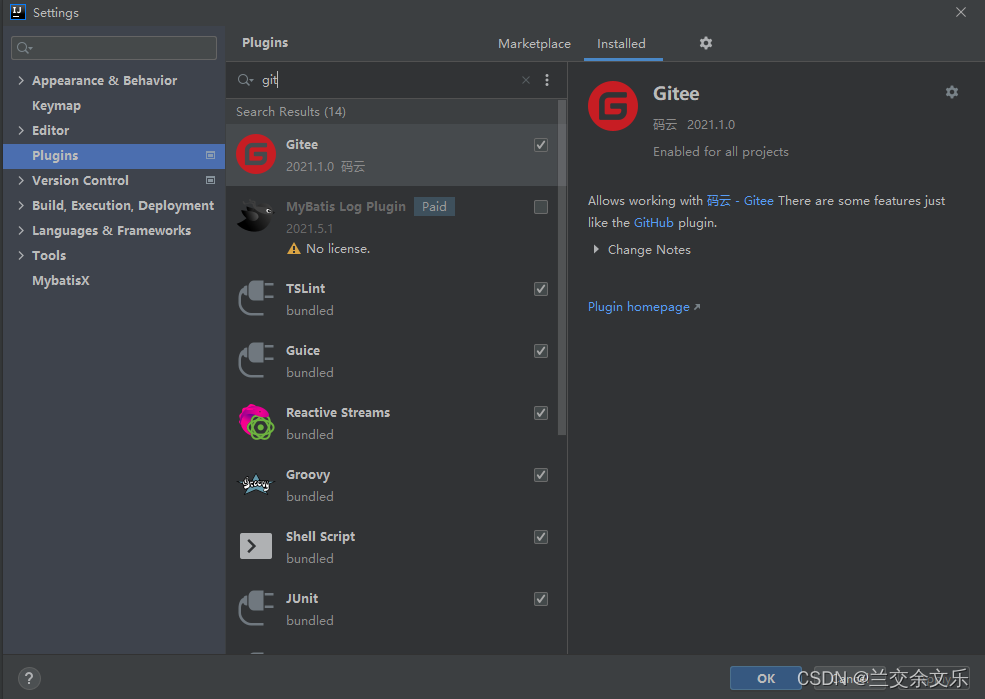
Task: Click the Reactive Streams plugin icon
Action: pos(256,422)
